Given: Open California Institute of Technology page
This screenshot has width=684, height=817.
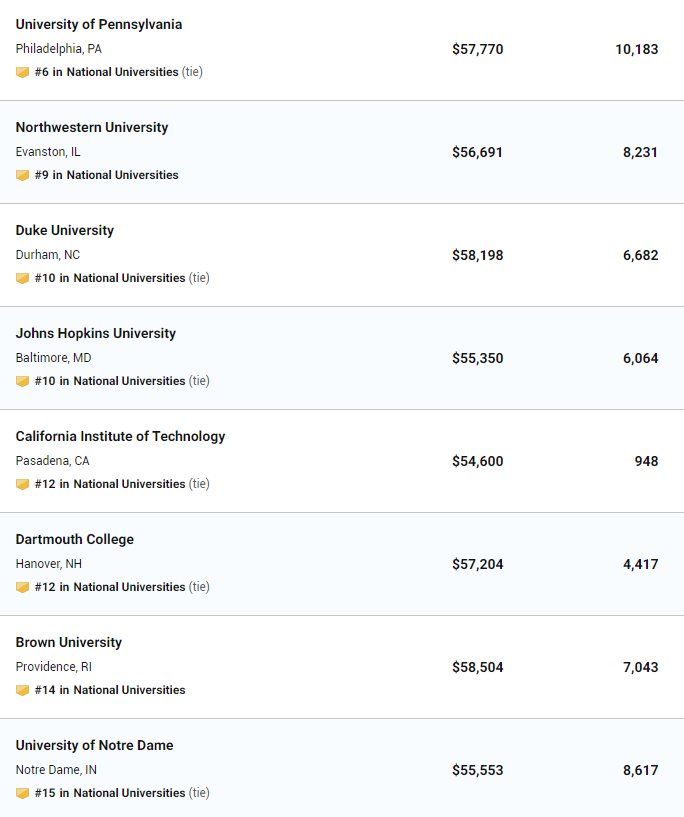Looking at the screenshot, I should [x=120, y=437].
